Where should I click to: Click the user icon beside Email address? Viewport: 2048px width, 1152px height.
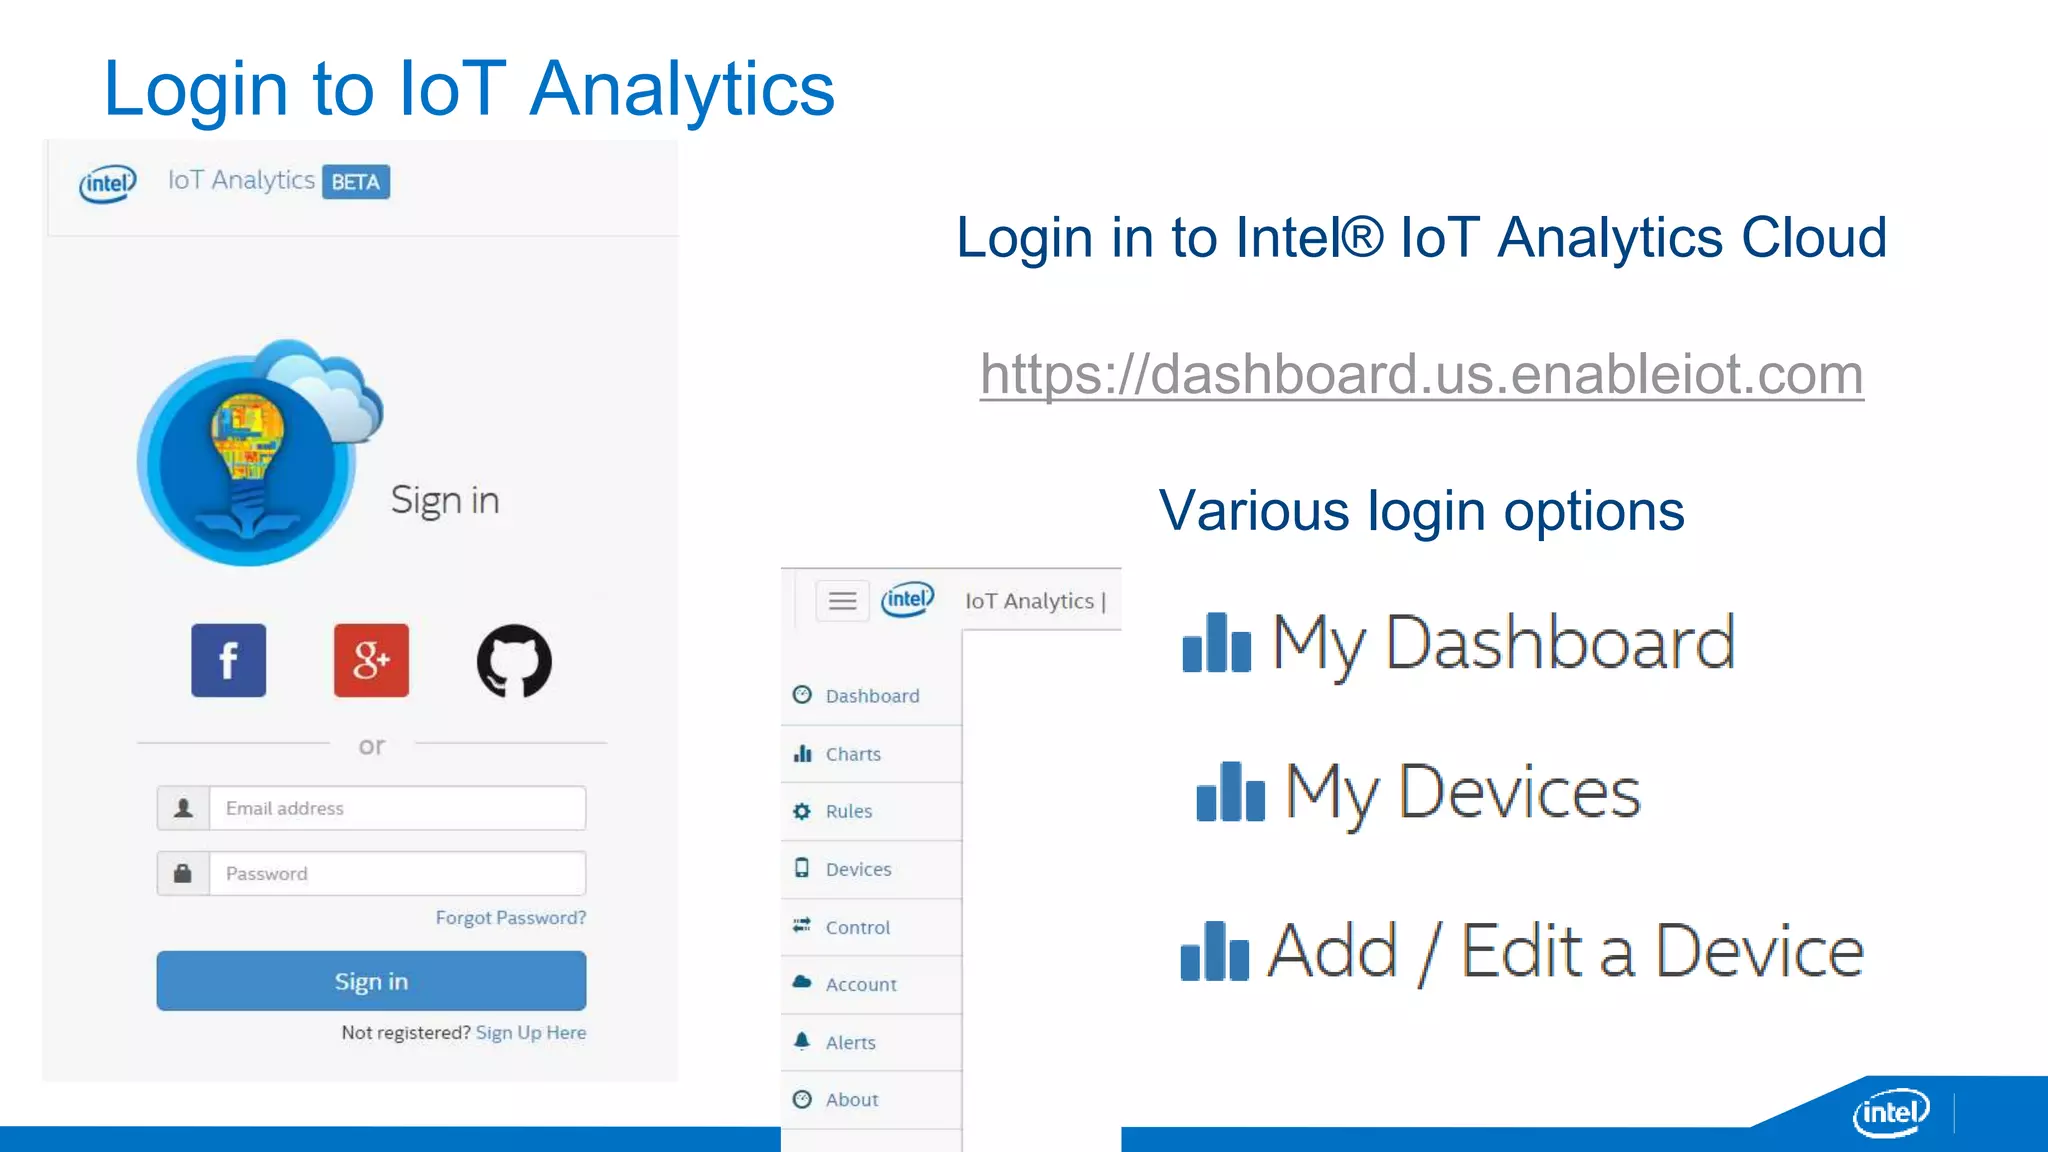[x=183, y=808]
